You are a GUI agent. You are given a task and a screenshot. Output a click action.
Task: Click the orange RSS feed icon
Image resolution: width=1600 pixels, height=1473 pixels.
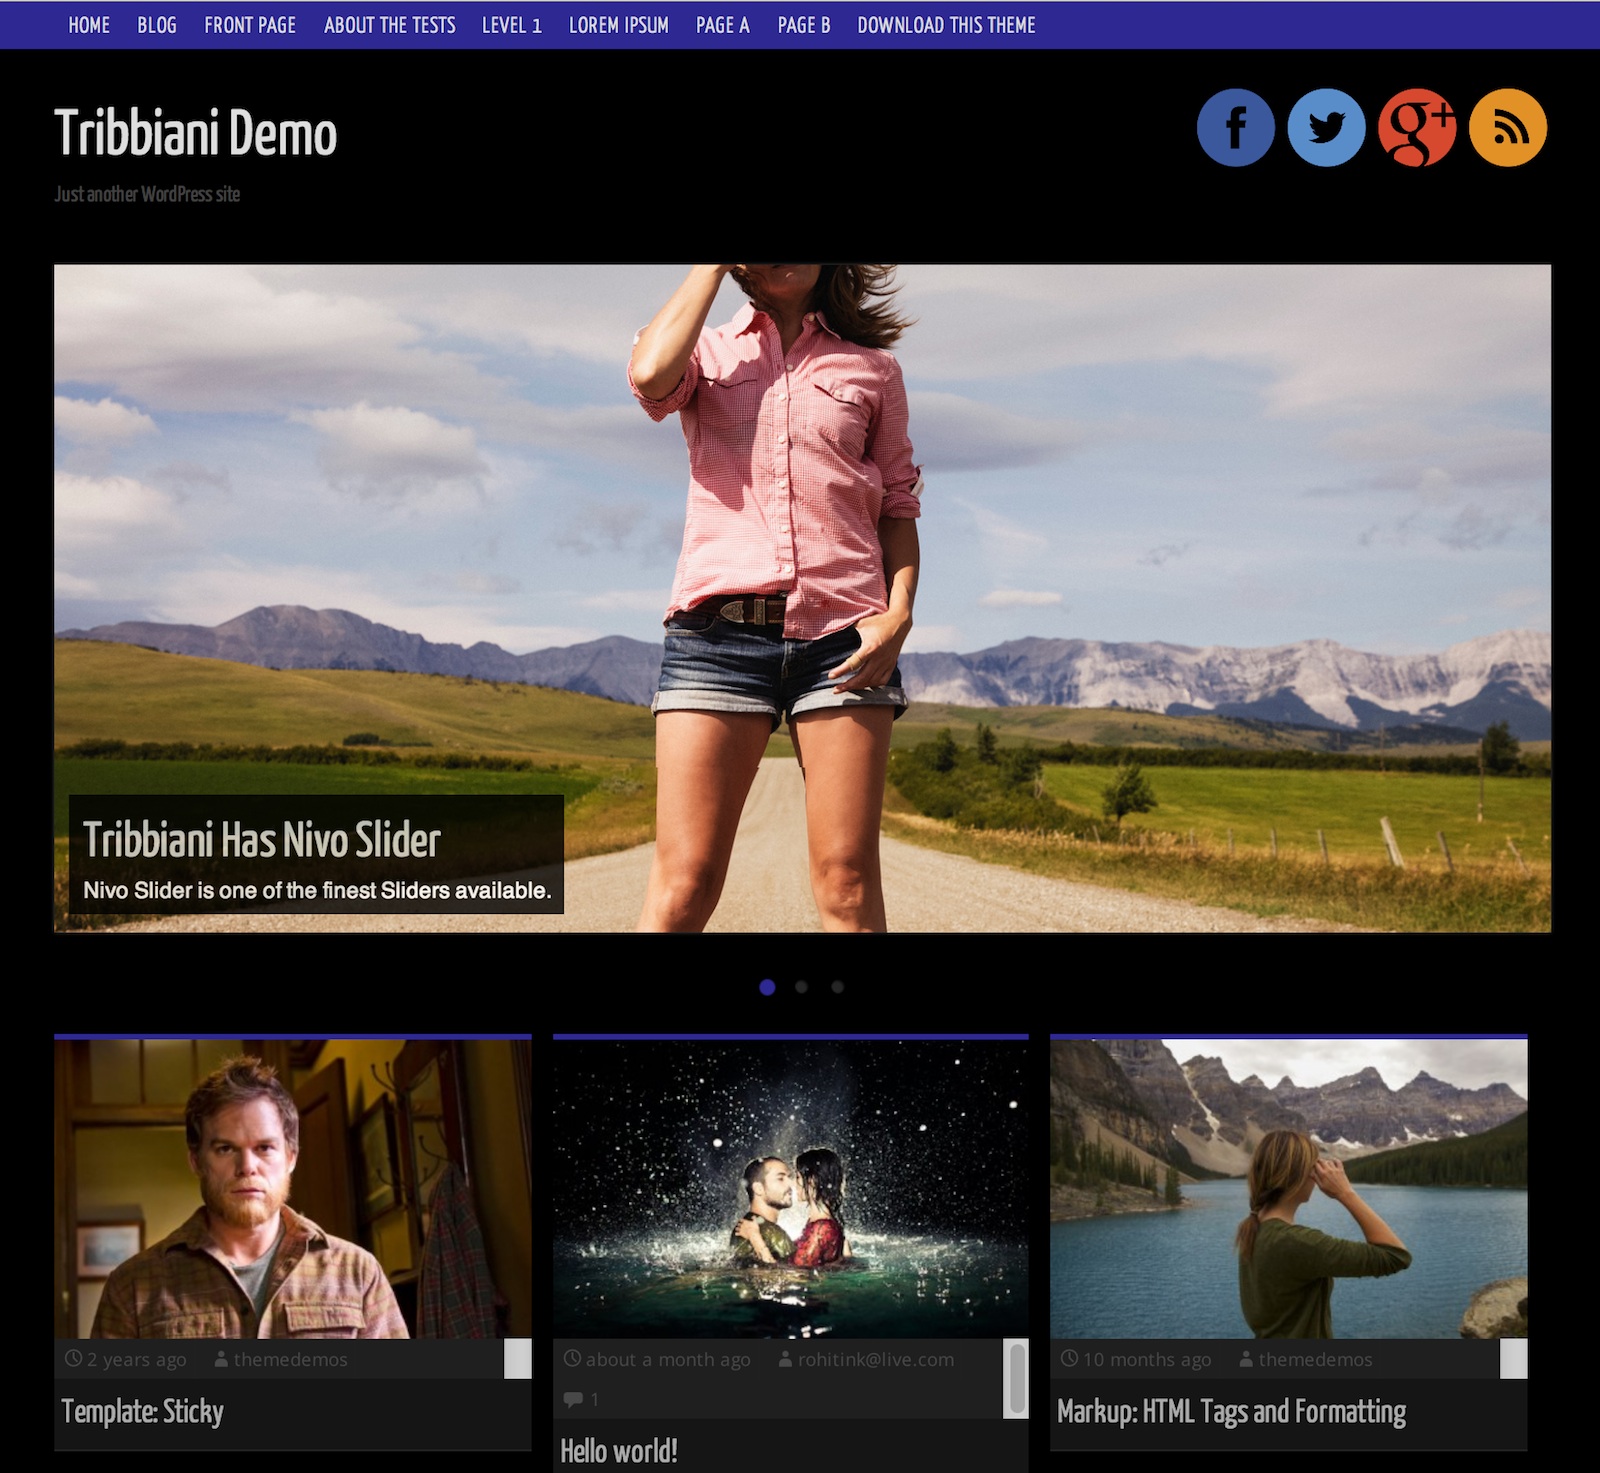pos(1507,128)
